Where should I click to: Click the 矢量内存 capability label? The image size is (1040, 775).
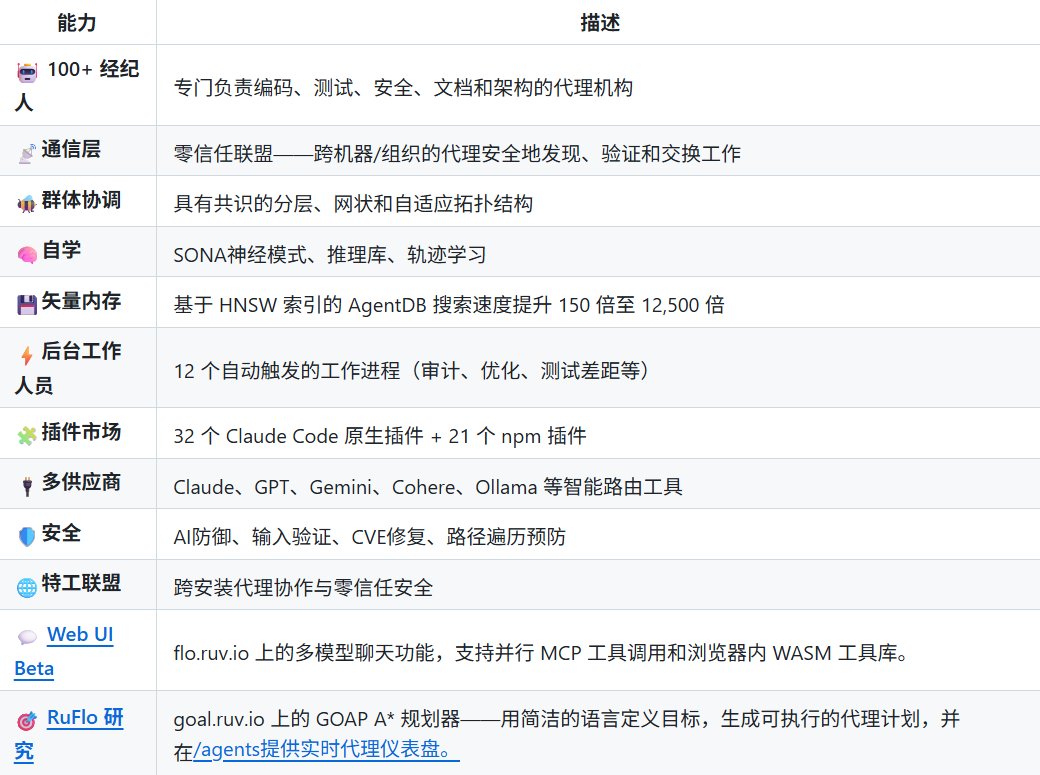81,301
